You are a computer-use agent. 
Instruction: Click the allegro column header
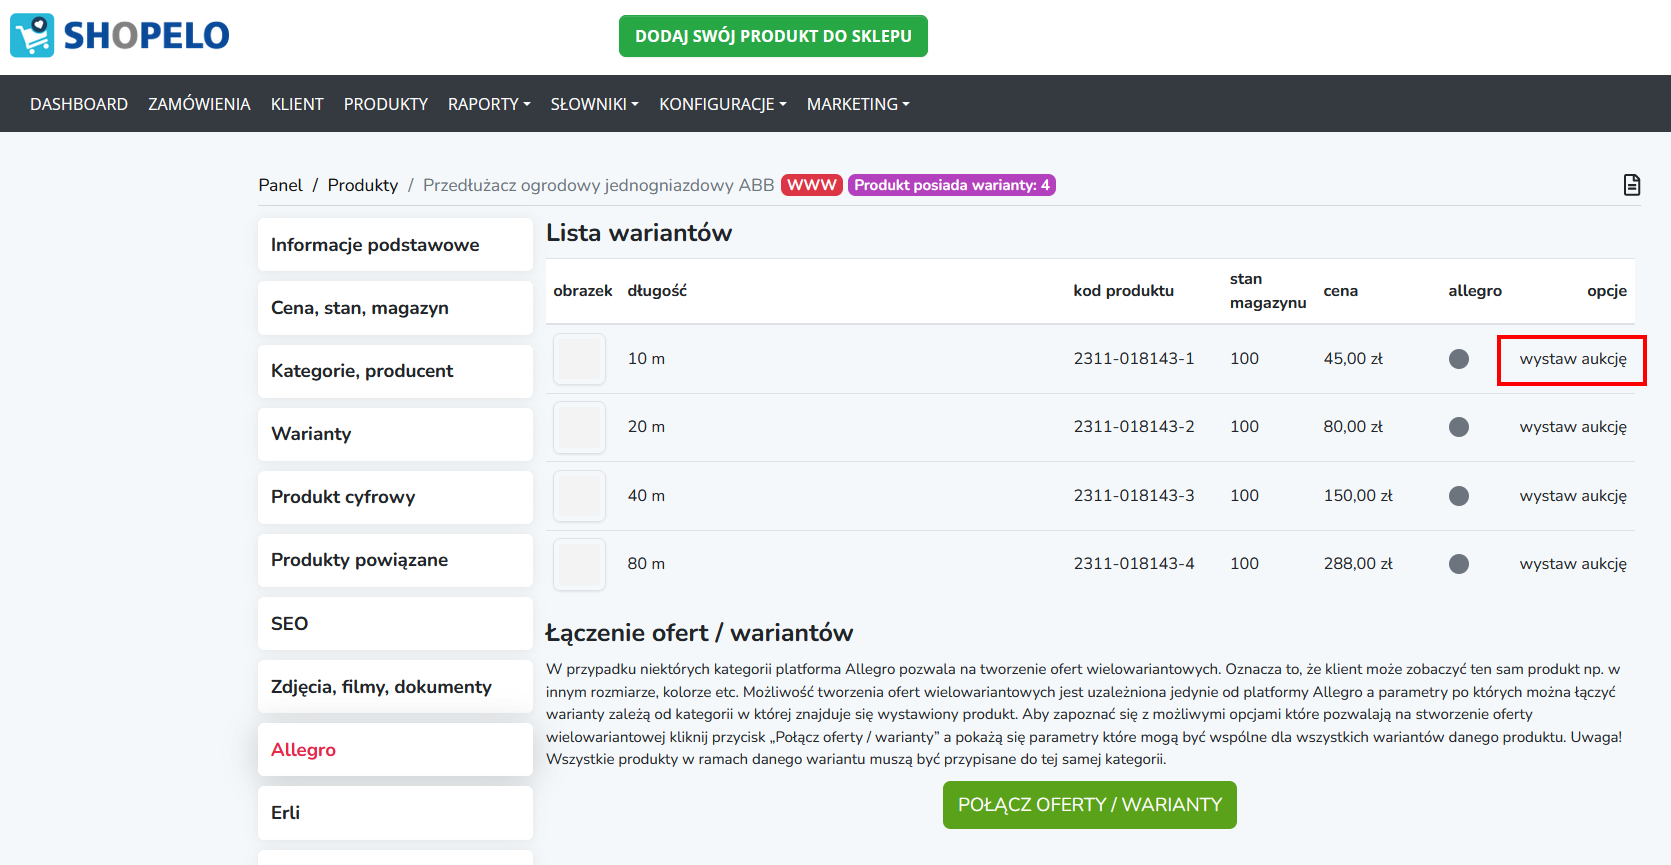(x=1475, y=291)
